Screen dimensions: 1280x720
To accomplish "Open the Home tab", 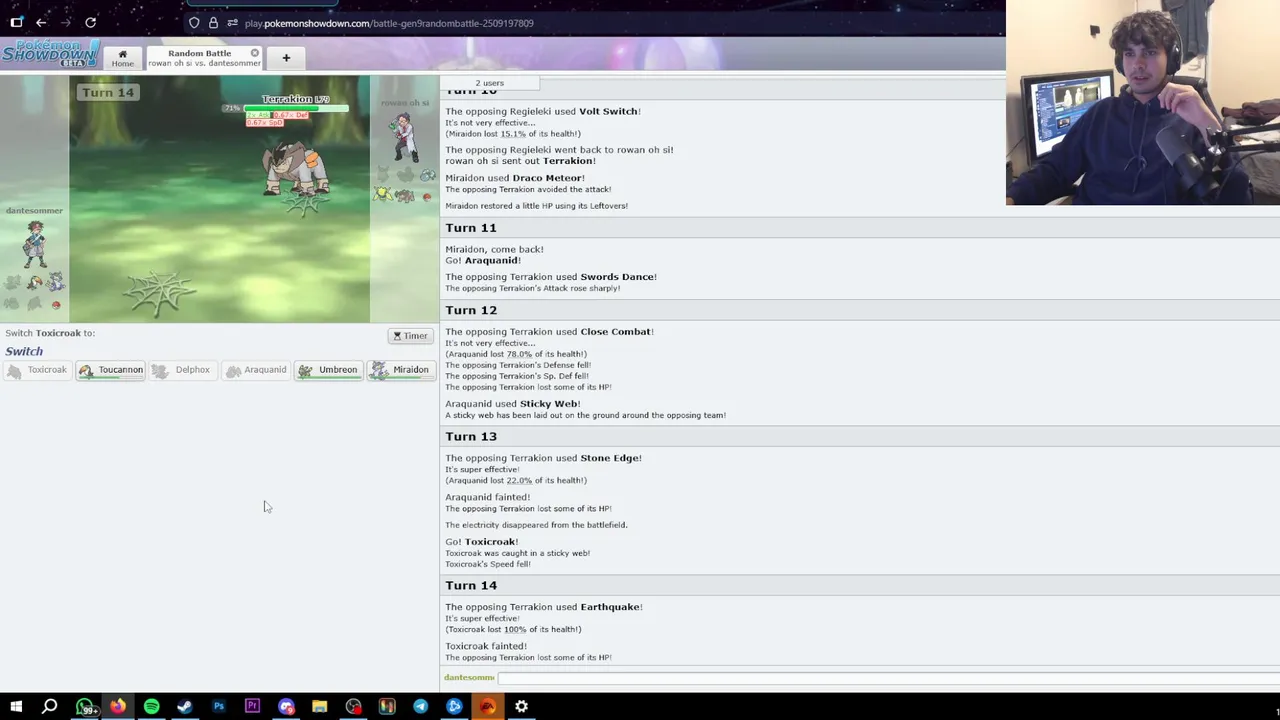I will [122, 58].
